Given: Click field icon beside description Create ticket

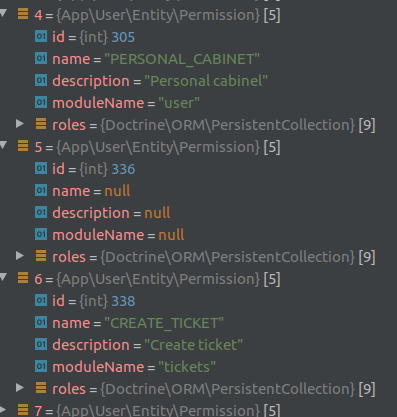Looking at the screenshot, I should coord(41,344).
